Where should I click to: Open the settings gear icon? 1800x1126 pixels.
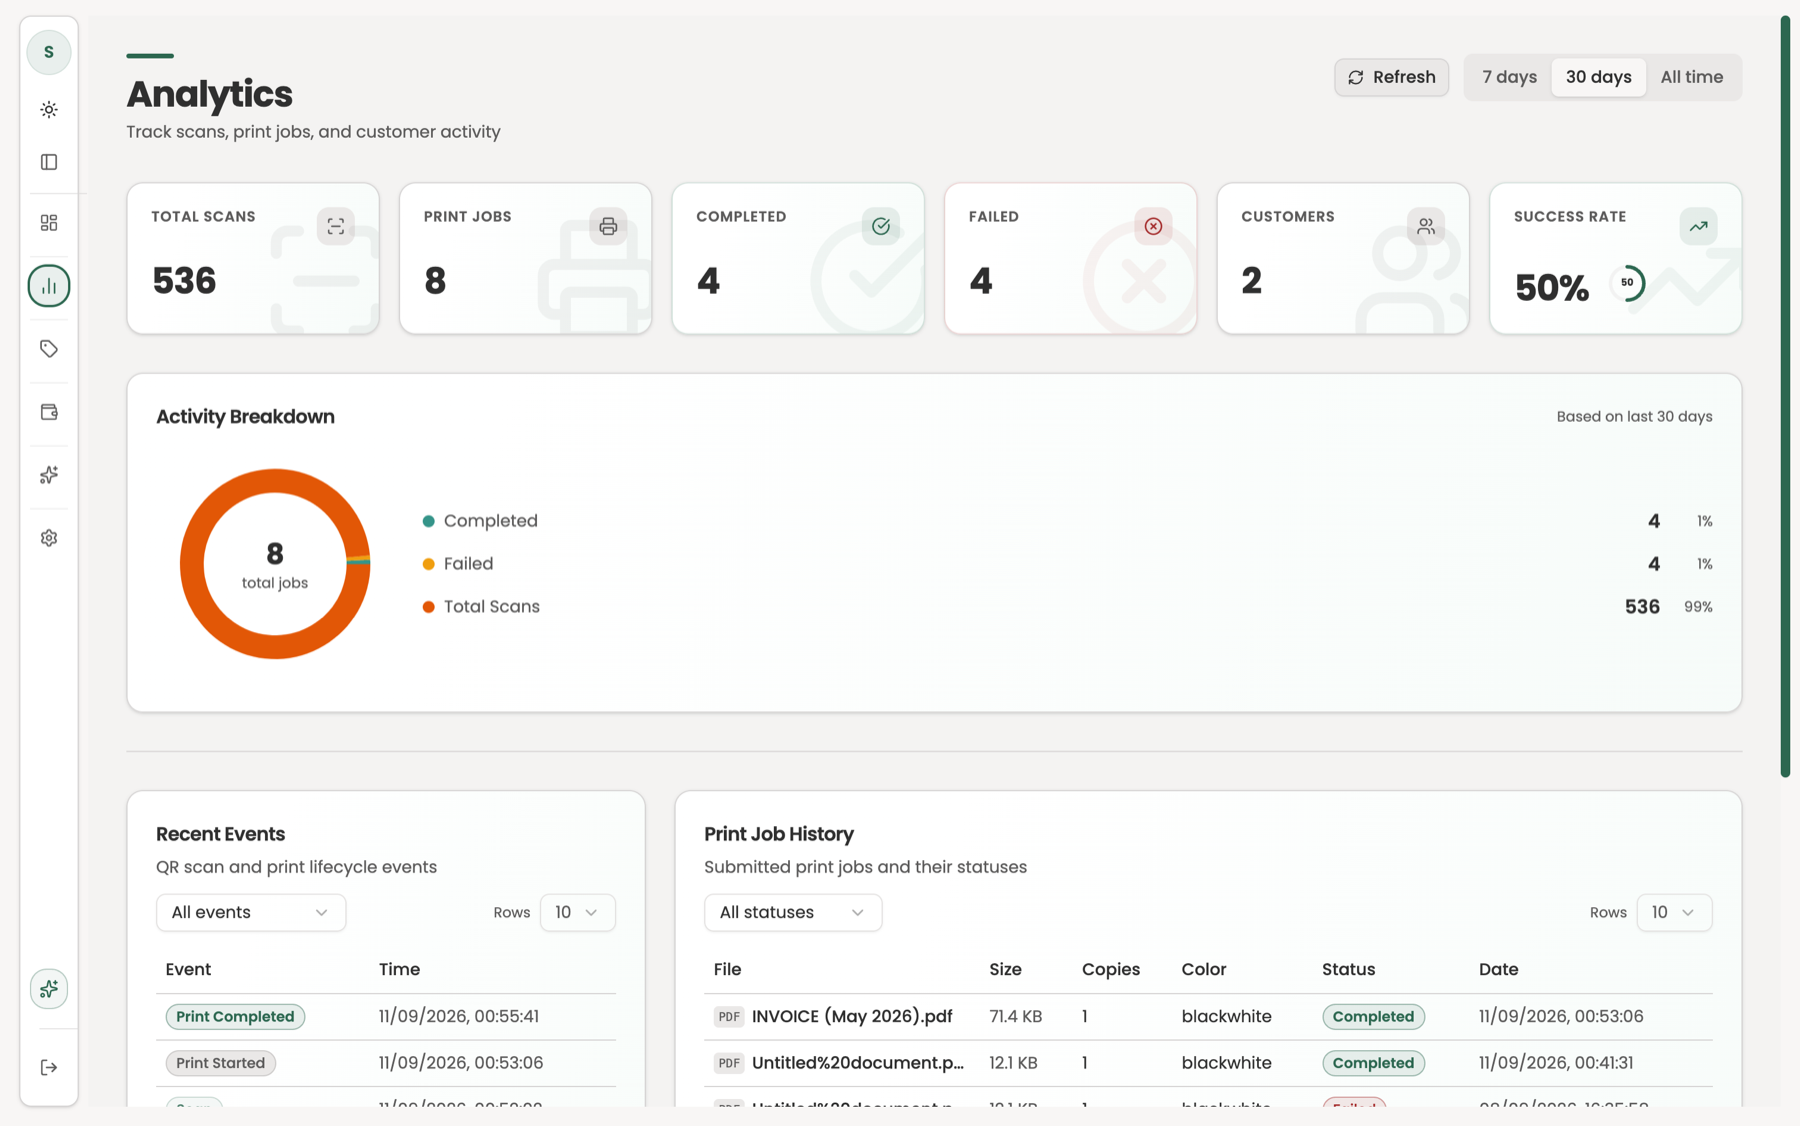48,538
